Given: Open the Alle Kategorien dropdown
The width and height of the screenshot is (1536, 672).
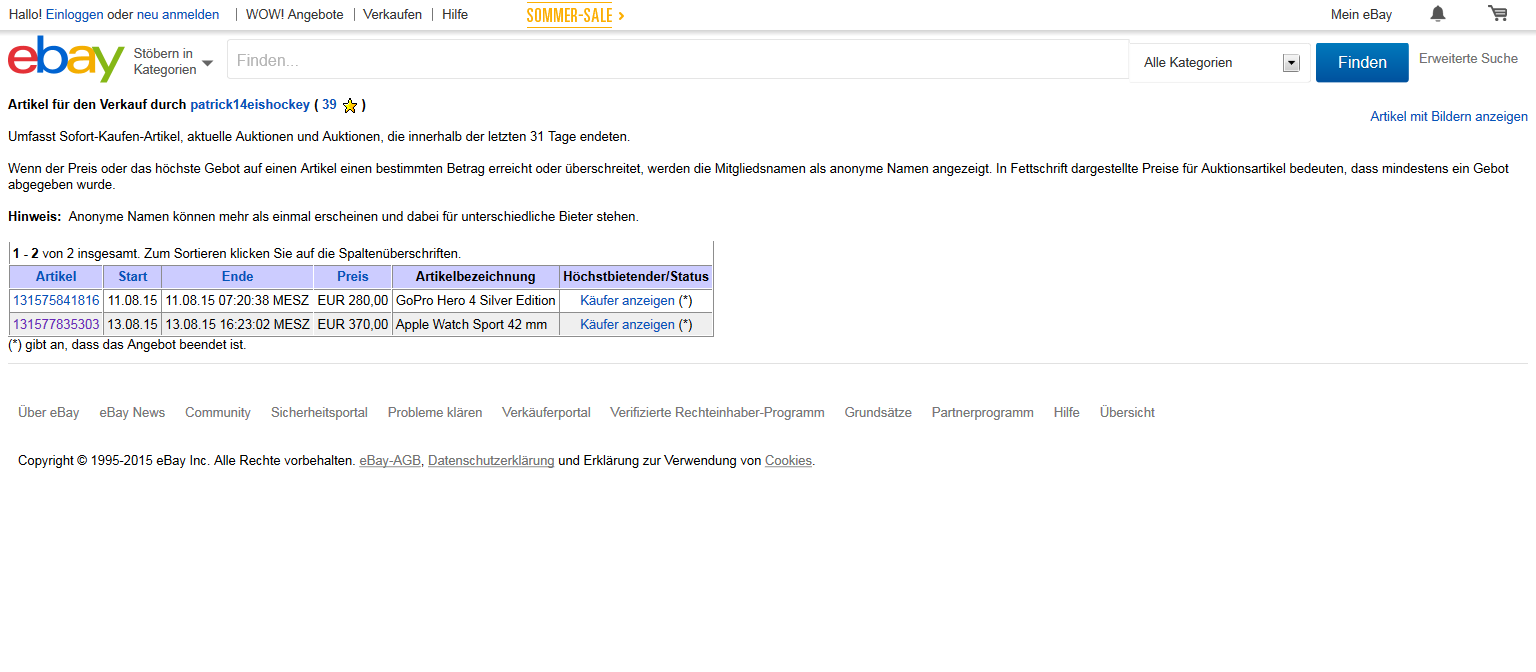Looking at the screenshot, I should click(x=1221, y=63).
